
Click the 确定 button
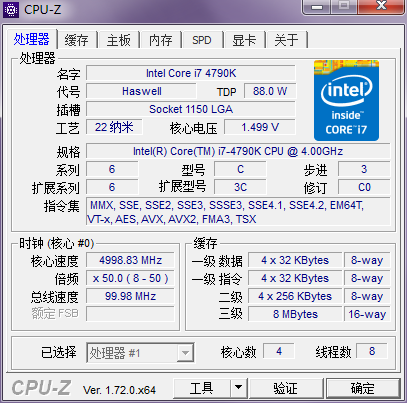[363, 388]
